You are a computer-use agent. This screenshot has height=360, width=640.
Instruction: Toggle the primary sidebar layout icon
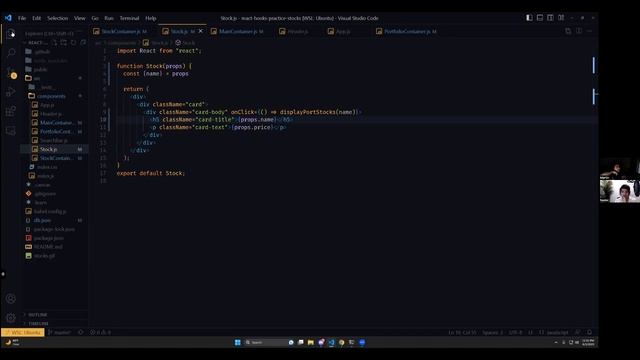tap(529, 18)
